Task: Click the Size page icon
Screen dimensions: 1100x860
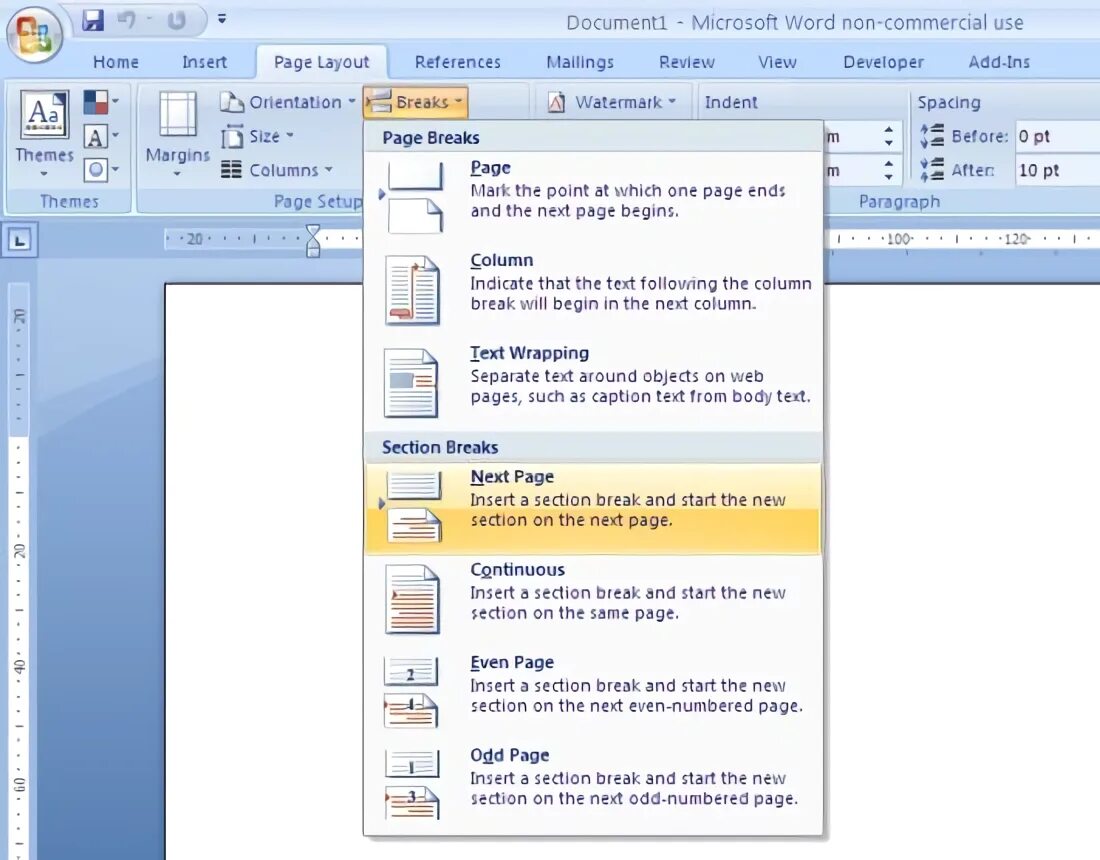Action: click(232, 137)
